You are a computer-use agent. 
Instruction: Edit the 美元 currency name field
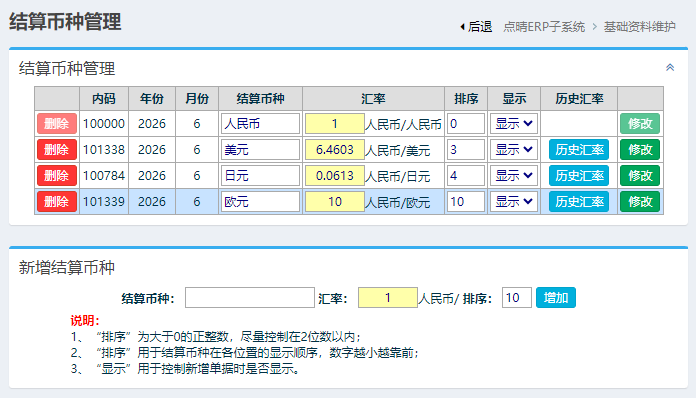coord(260,150)
